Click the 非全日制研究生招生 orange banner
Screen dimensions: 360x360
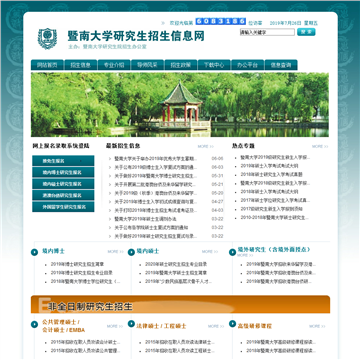pos(180,304)
